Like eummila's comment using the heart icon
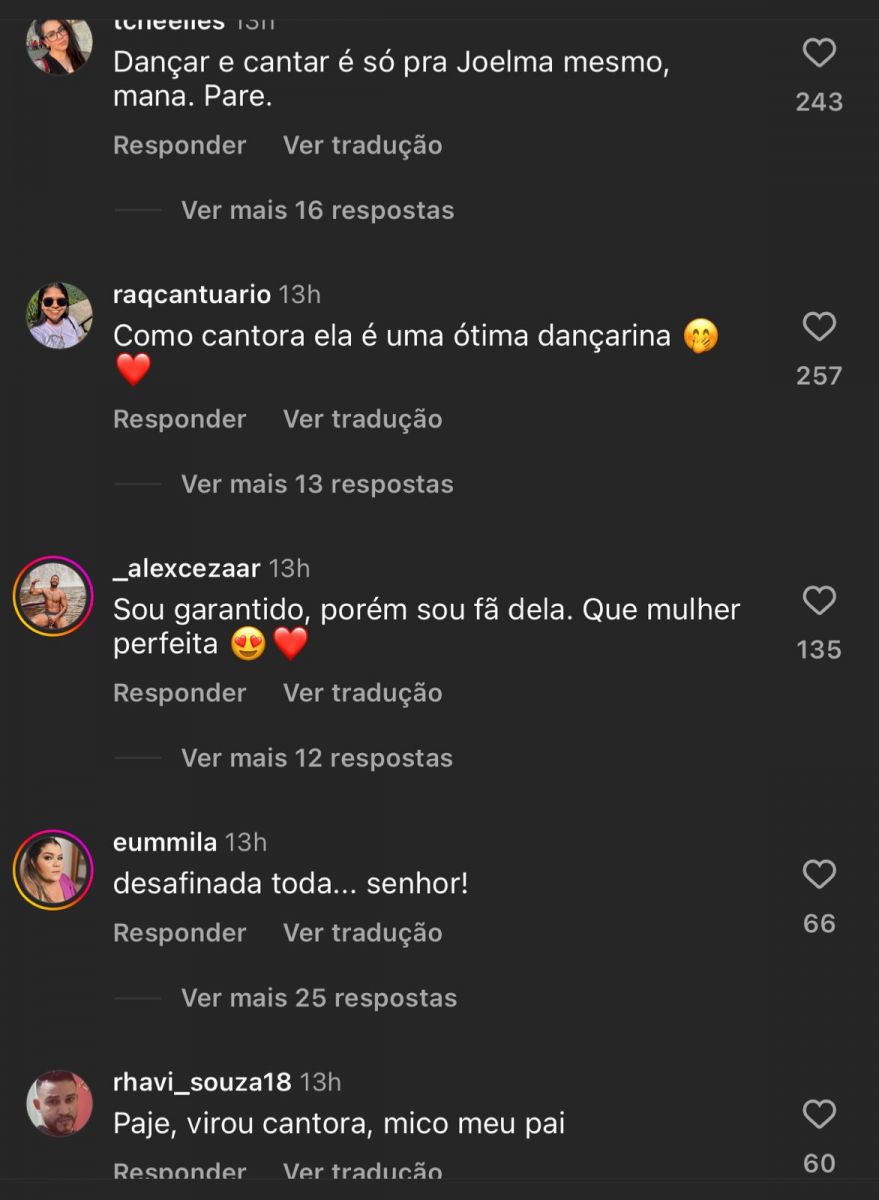The width and height of the screenshot is (879, 1200). click(x=819, y=875)
